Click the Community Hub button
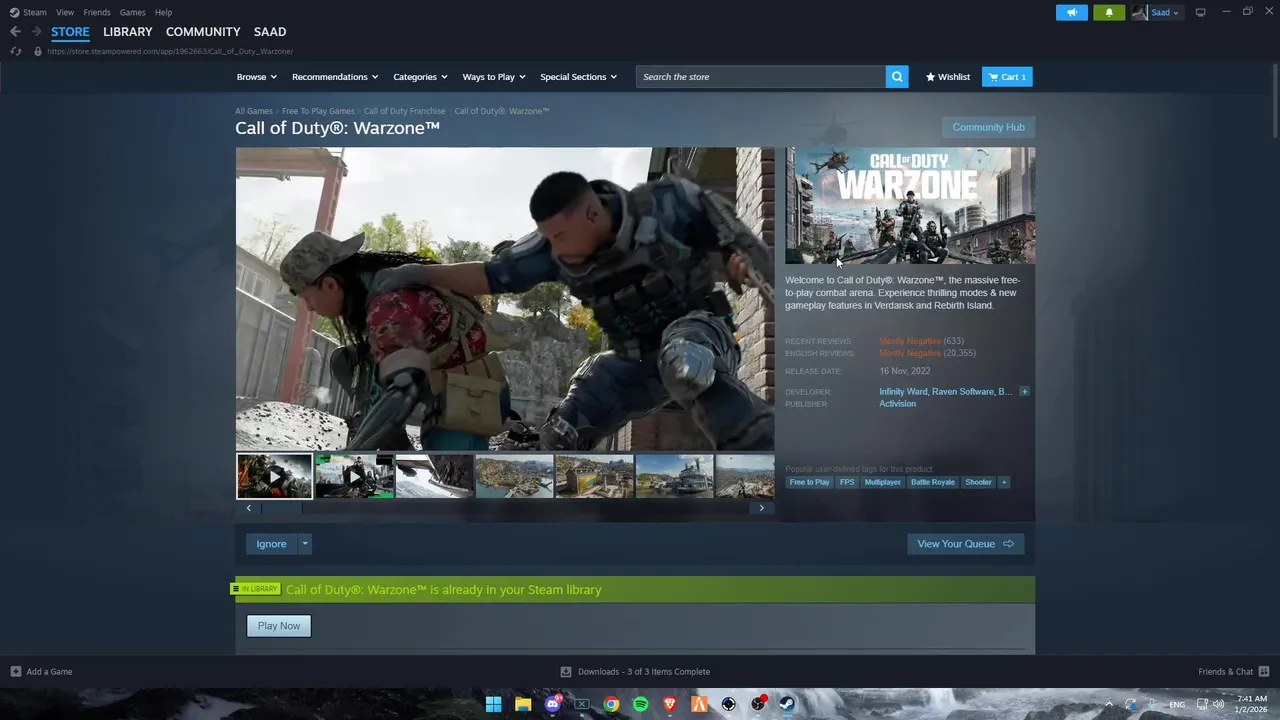The height and width of the screenshot is (720, 1280). pyautogui.click(x=988, y=127)
